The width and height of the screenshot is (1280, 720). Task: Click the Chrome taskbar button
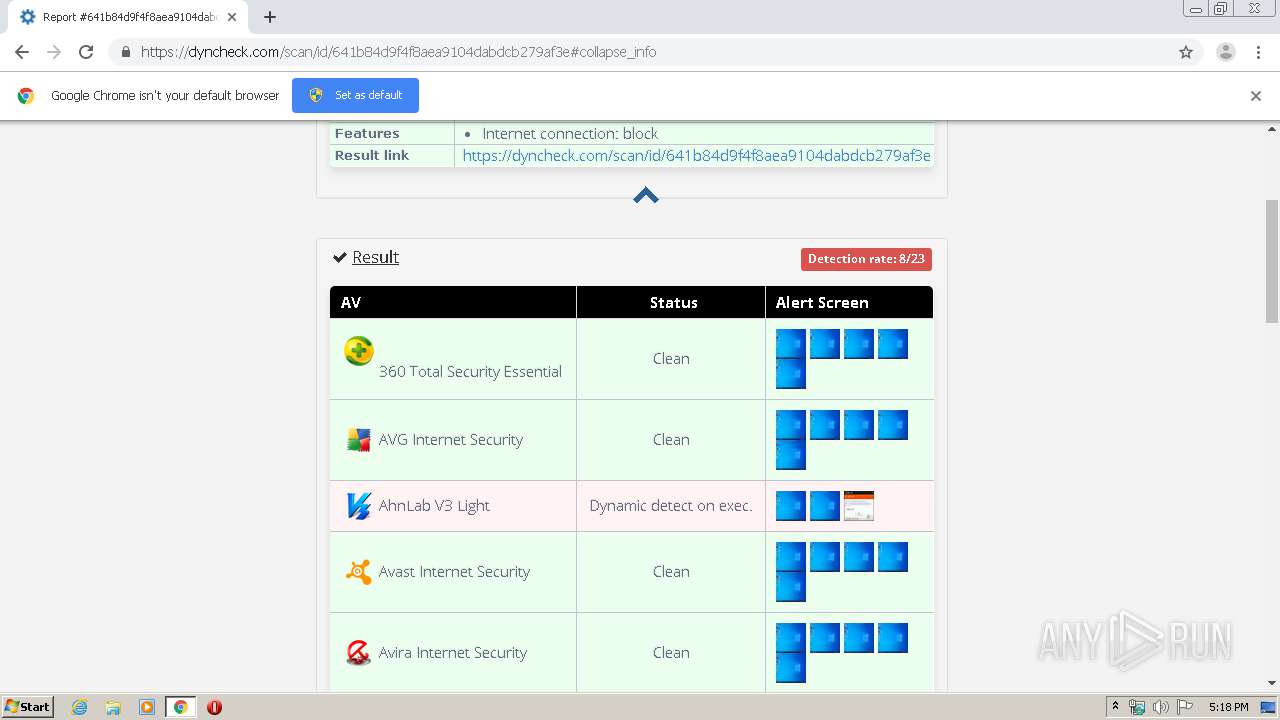pos(180,707)
